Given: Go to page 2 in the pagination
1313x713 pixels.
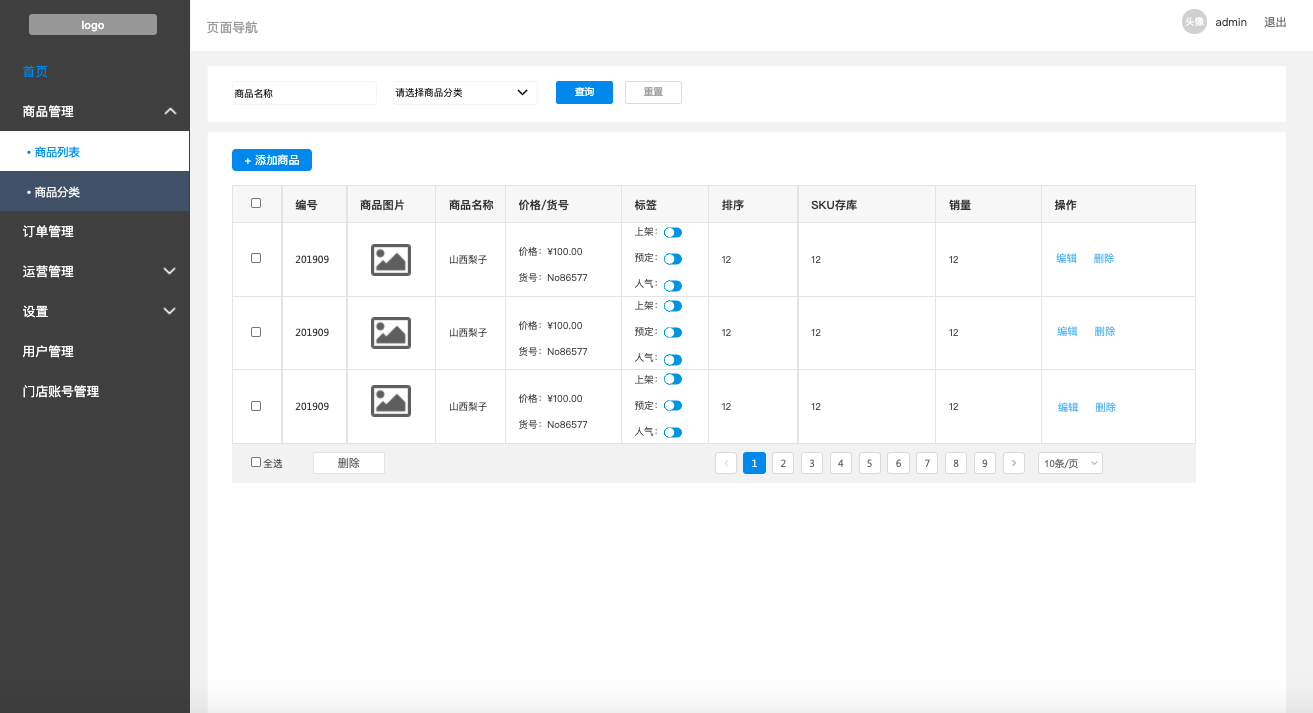Looking at the screenshot, I should click(783, 463).
